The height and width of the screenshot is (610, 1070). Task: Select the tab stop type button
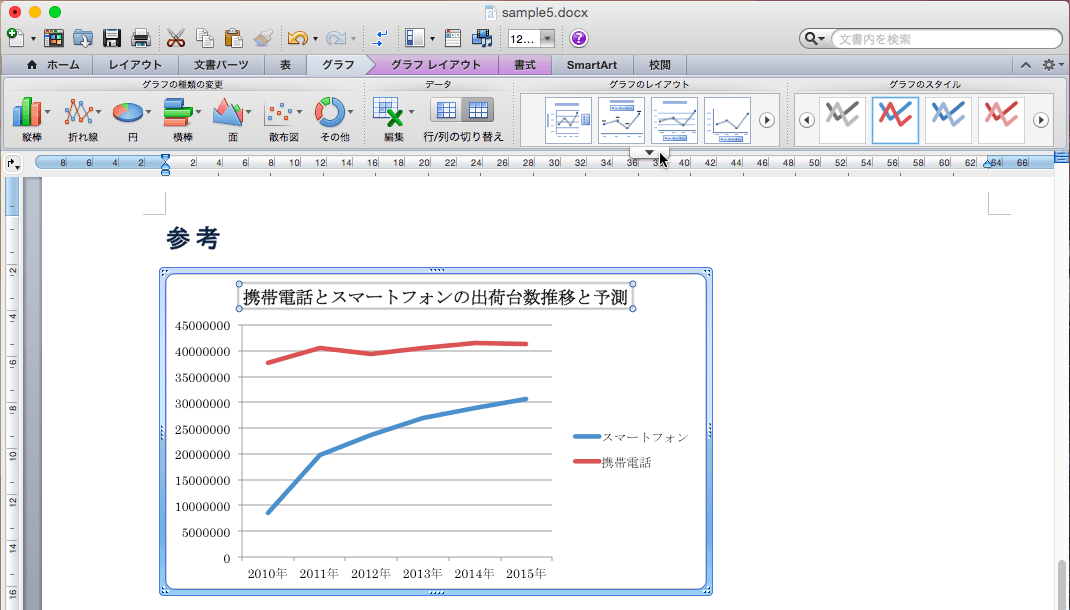tap(13, 164)
